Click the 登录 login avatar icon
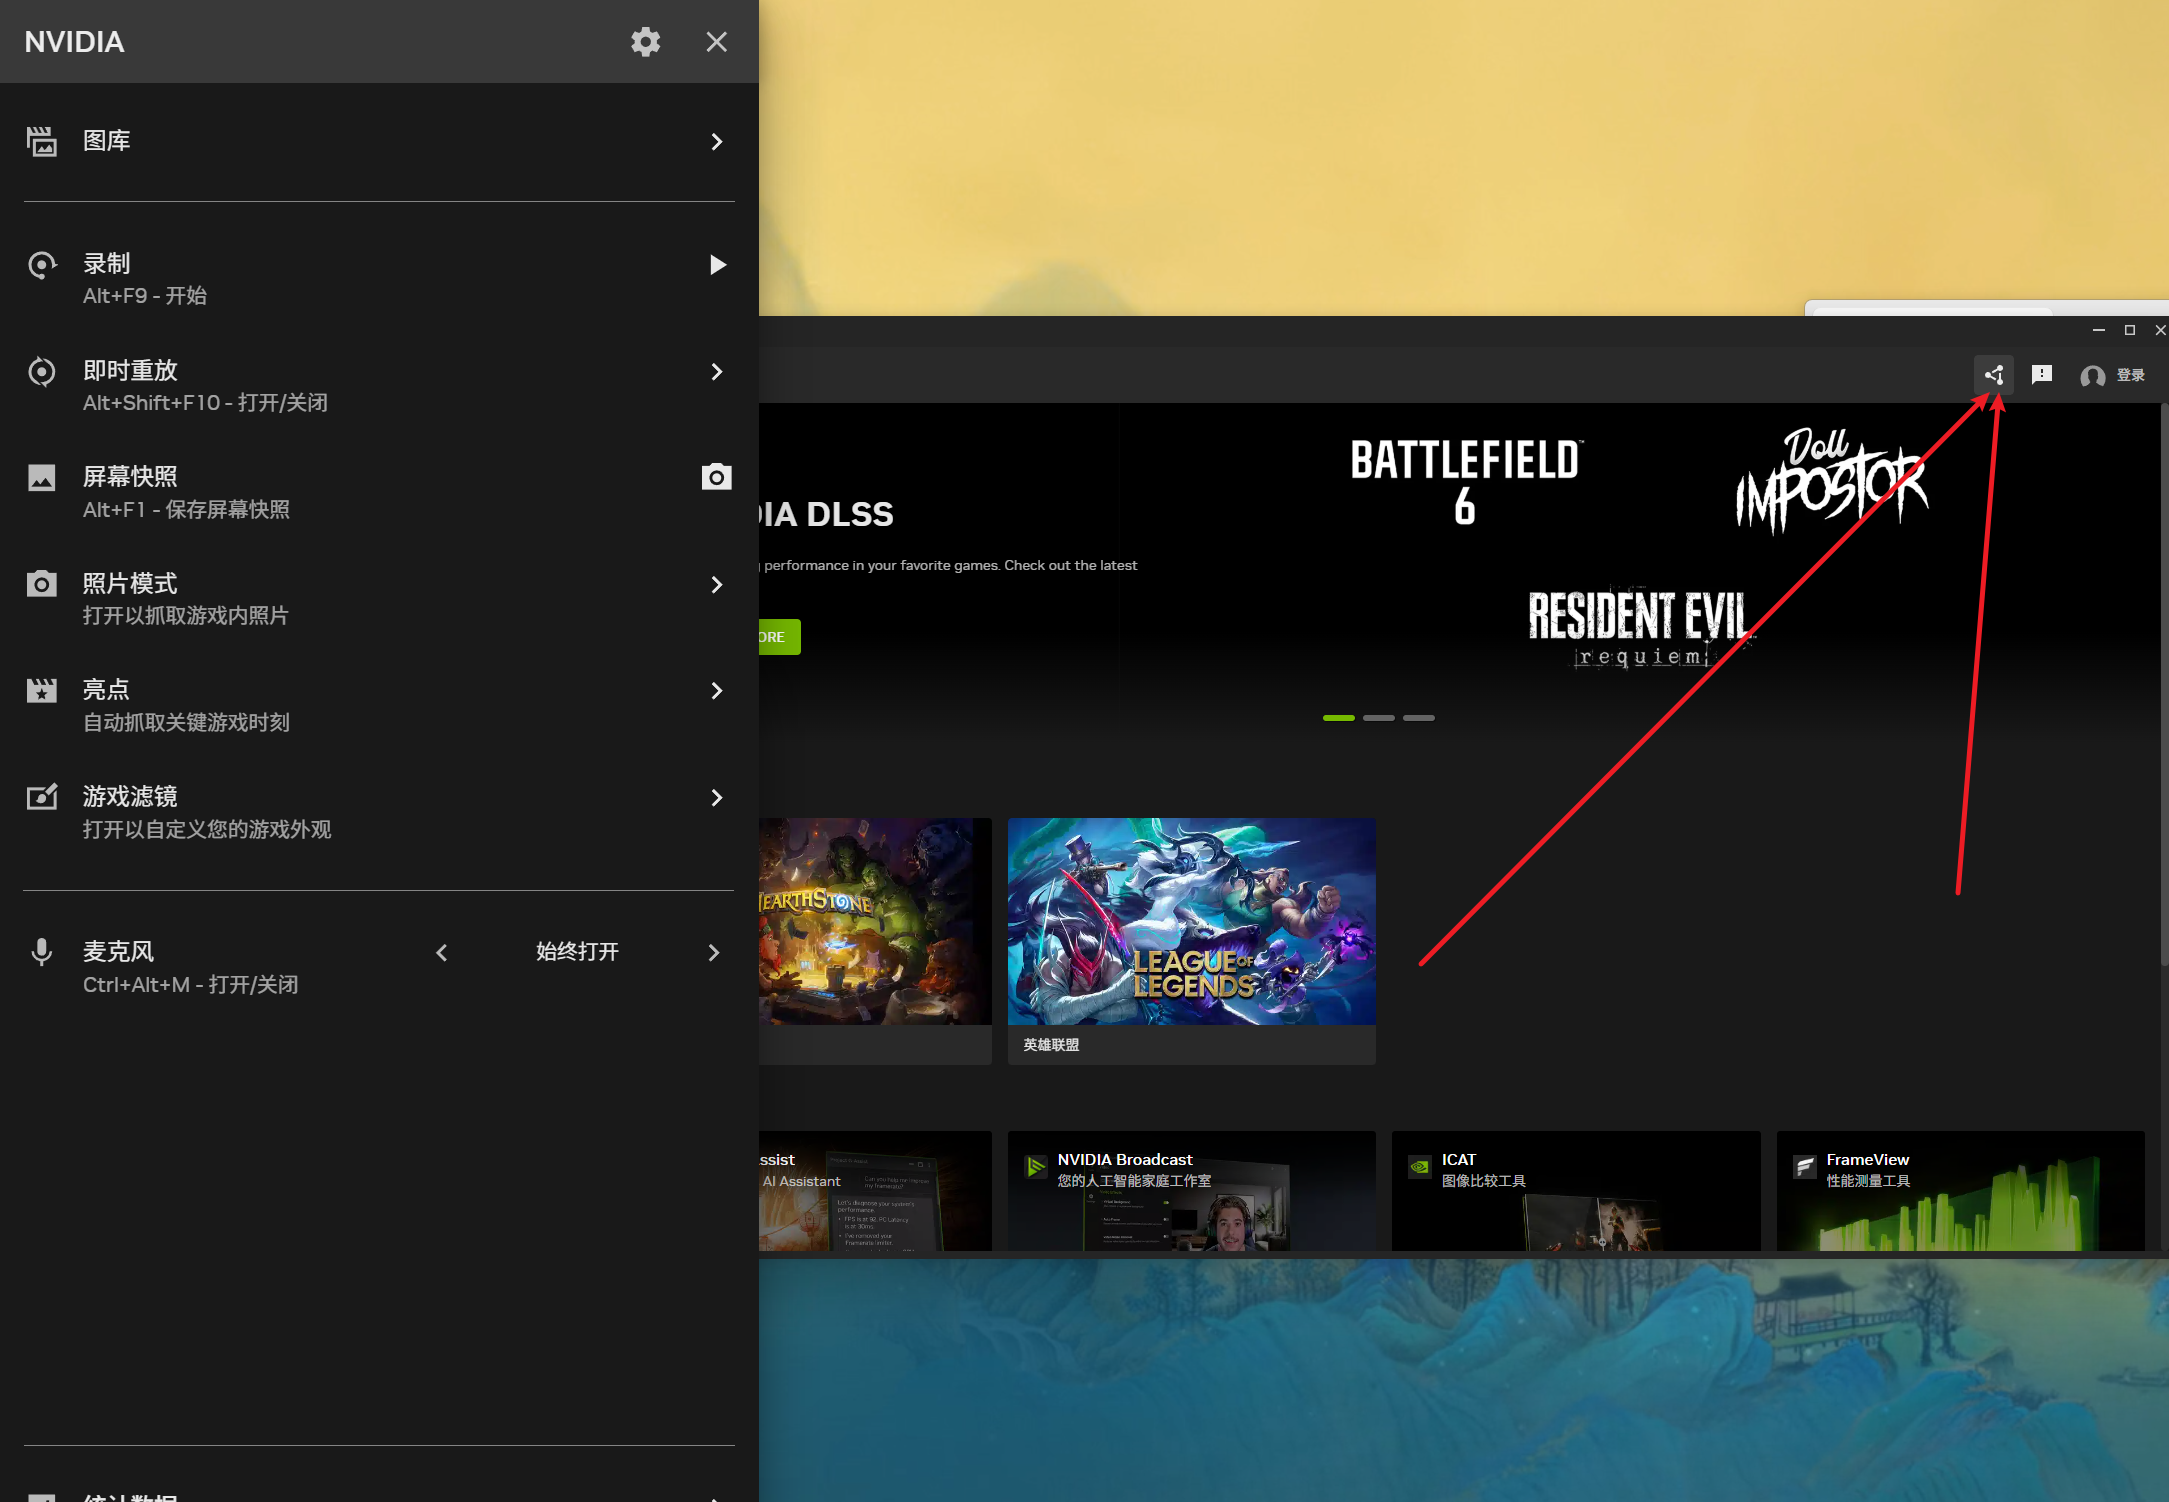The image size is (2169, 1502). tap(2092, 376)
